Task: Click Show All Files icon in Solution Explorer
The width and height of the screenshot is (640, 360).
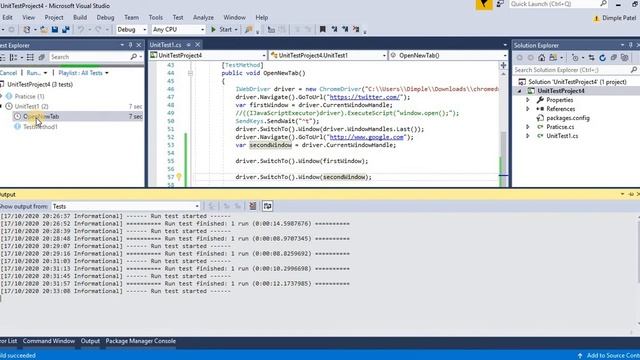Action: pos(624,58)
